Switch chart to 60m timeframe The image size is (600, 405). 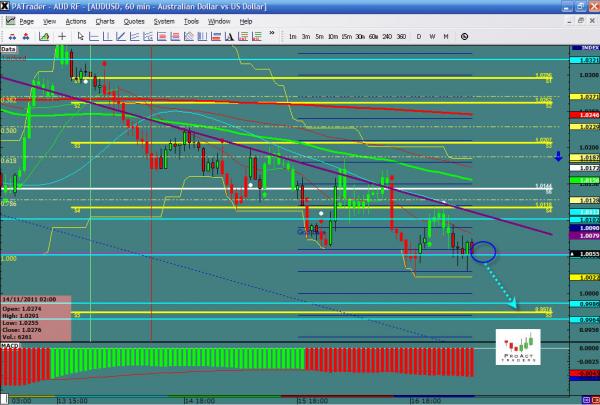tap(372, 36)
